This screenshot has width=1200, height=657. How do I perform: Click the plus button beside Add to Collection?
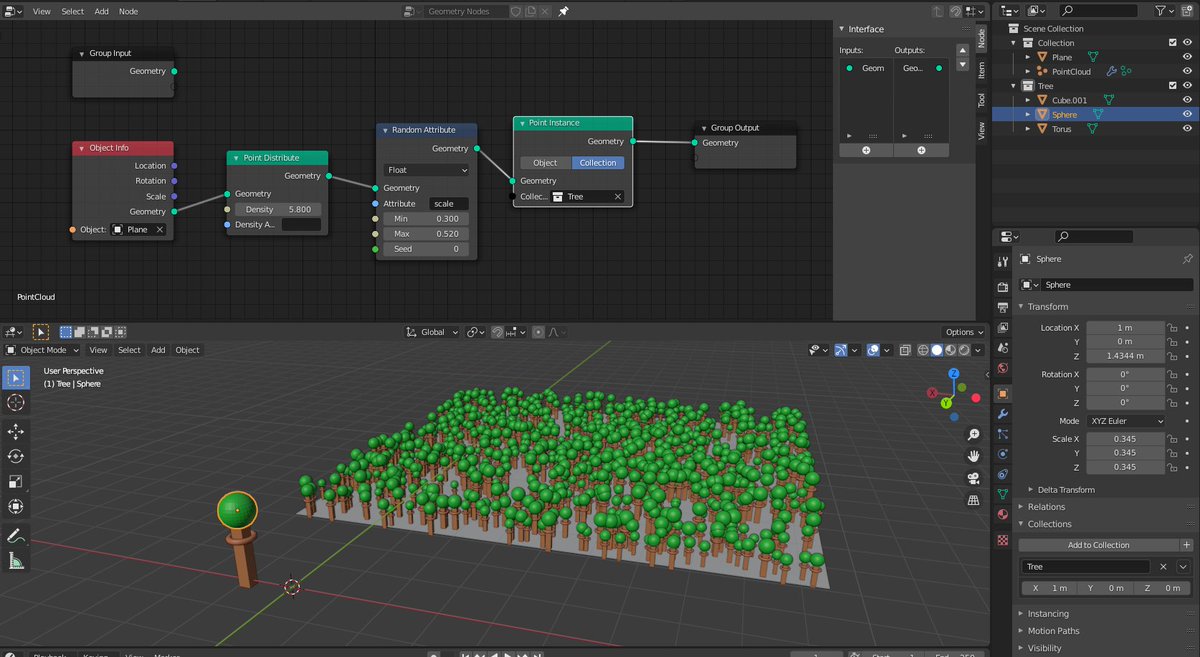coord(1186,545)
